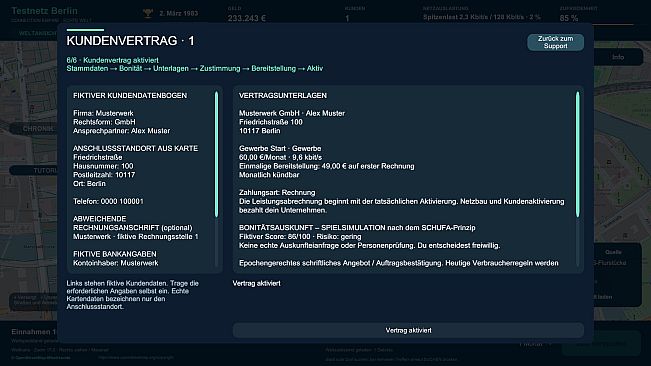Select 'Aktiv' step in the breadcrumb
The height and width of the screenshot is (366, 651).
click(315, 68)
